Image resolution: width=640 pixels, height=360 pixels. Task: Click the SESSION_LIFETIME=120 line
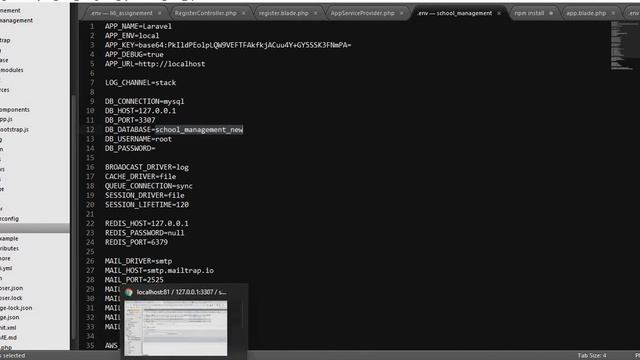147,204
